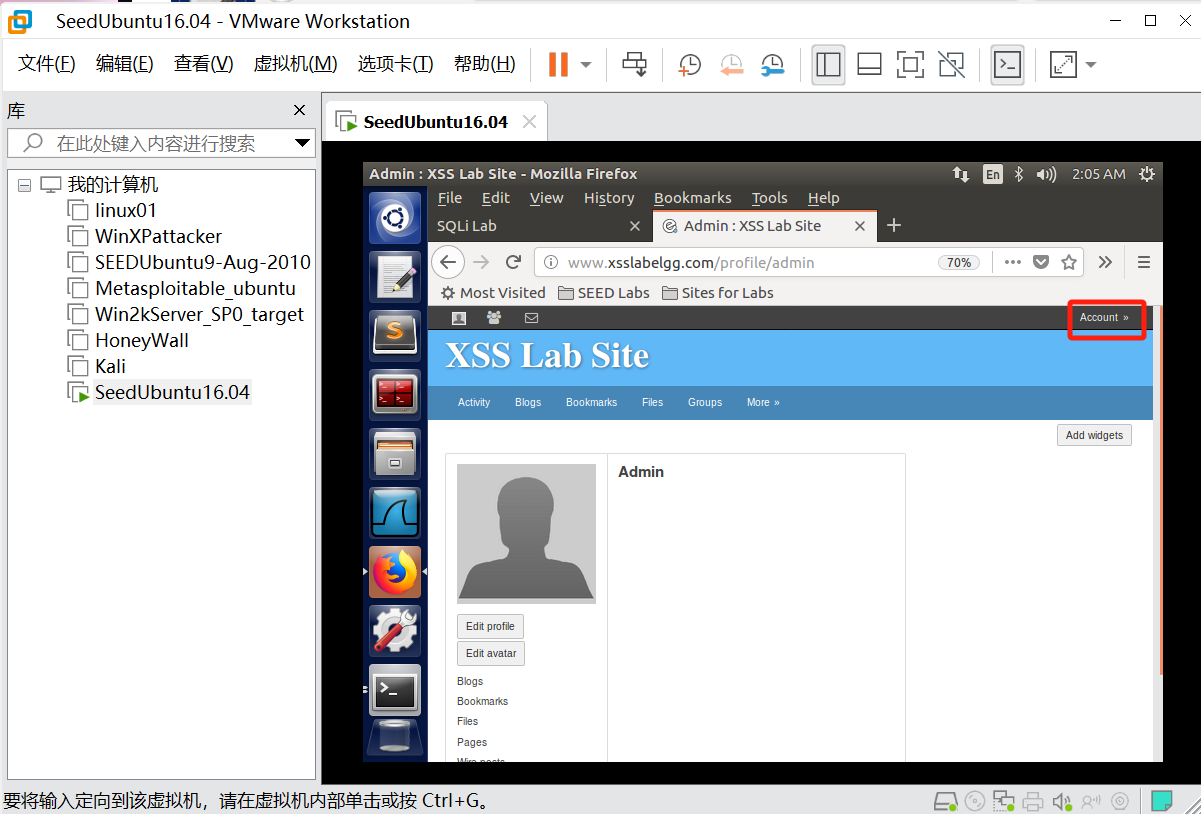
Task: Enter full screen mode
Action: pyautogui.click(x=910, y=65)
